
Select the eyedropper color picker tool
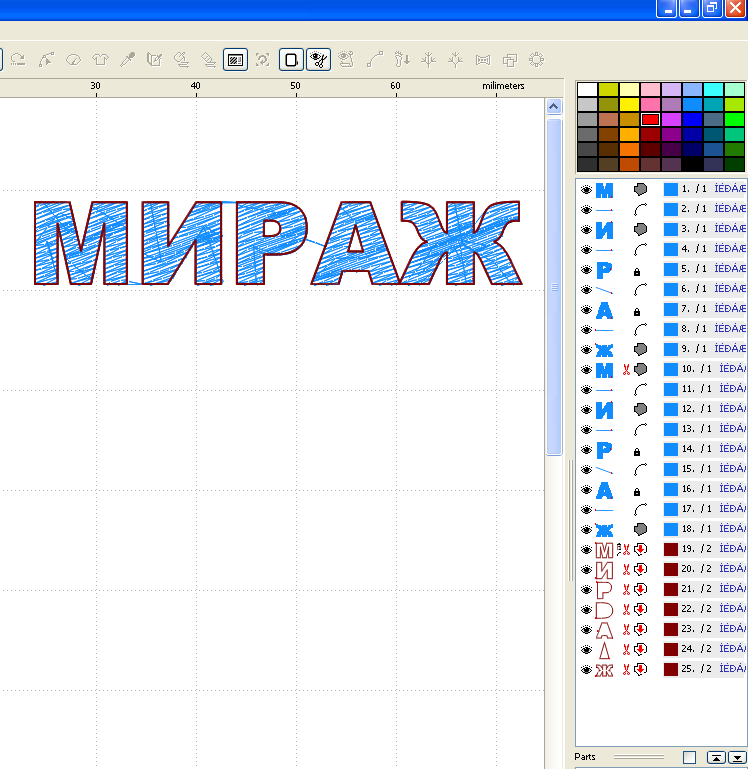(128, 60)
